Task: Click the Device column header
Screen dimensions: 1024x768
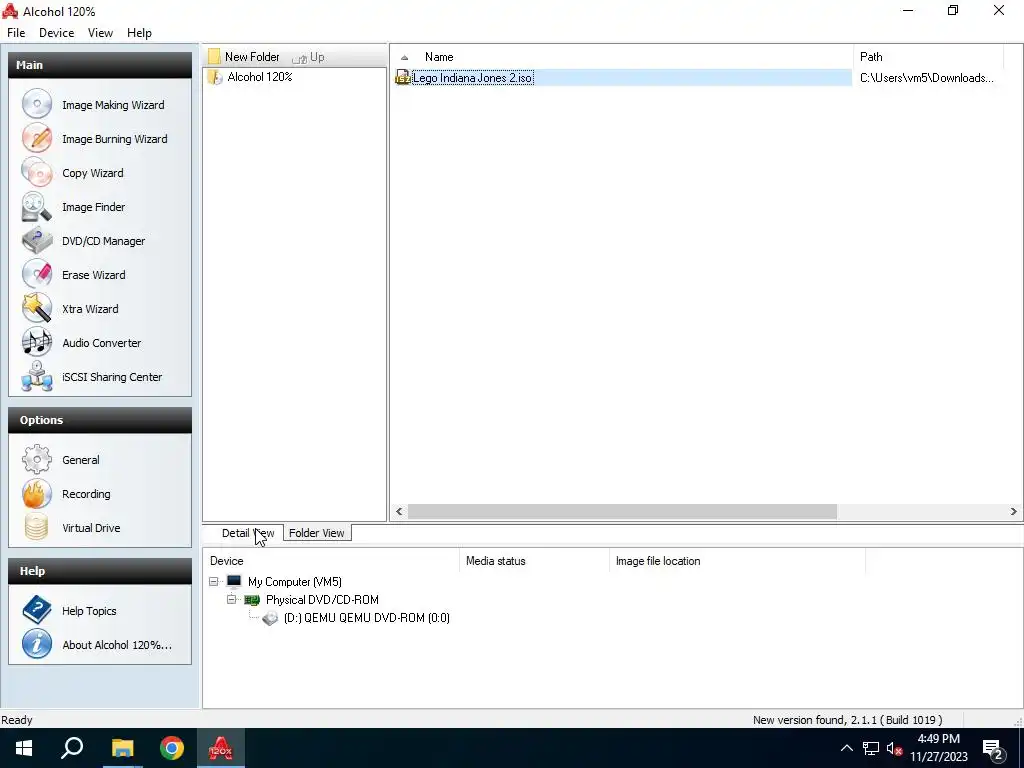Action: 331,561
